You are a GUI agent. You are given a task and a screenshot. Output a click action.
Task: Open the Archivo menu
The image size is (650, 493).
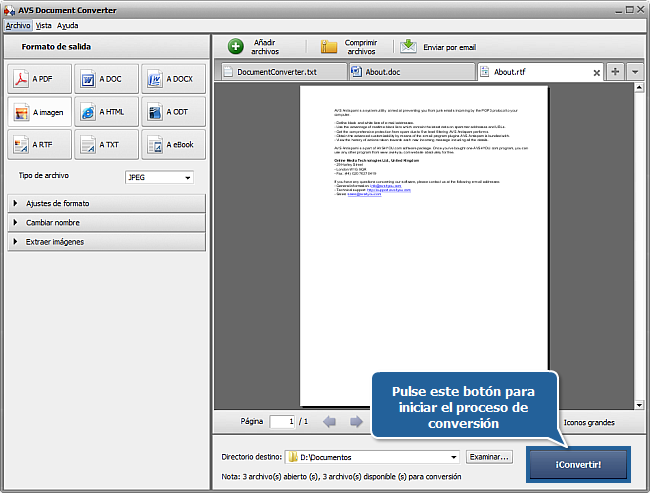18,26
